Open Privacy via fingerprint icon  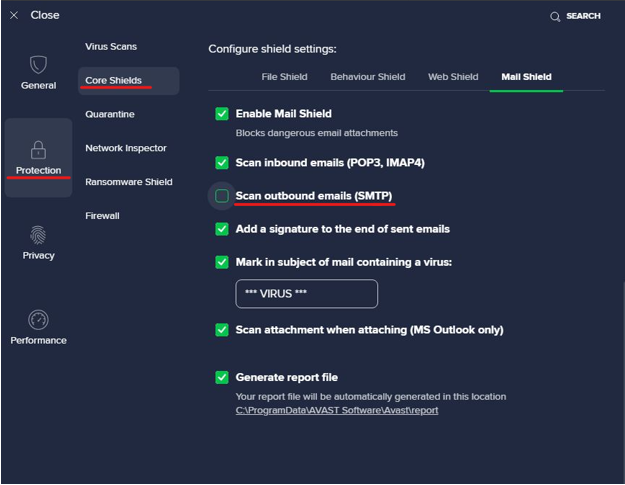pyautogui.click(x=38, y=235)
